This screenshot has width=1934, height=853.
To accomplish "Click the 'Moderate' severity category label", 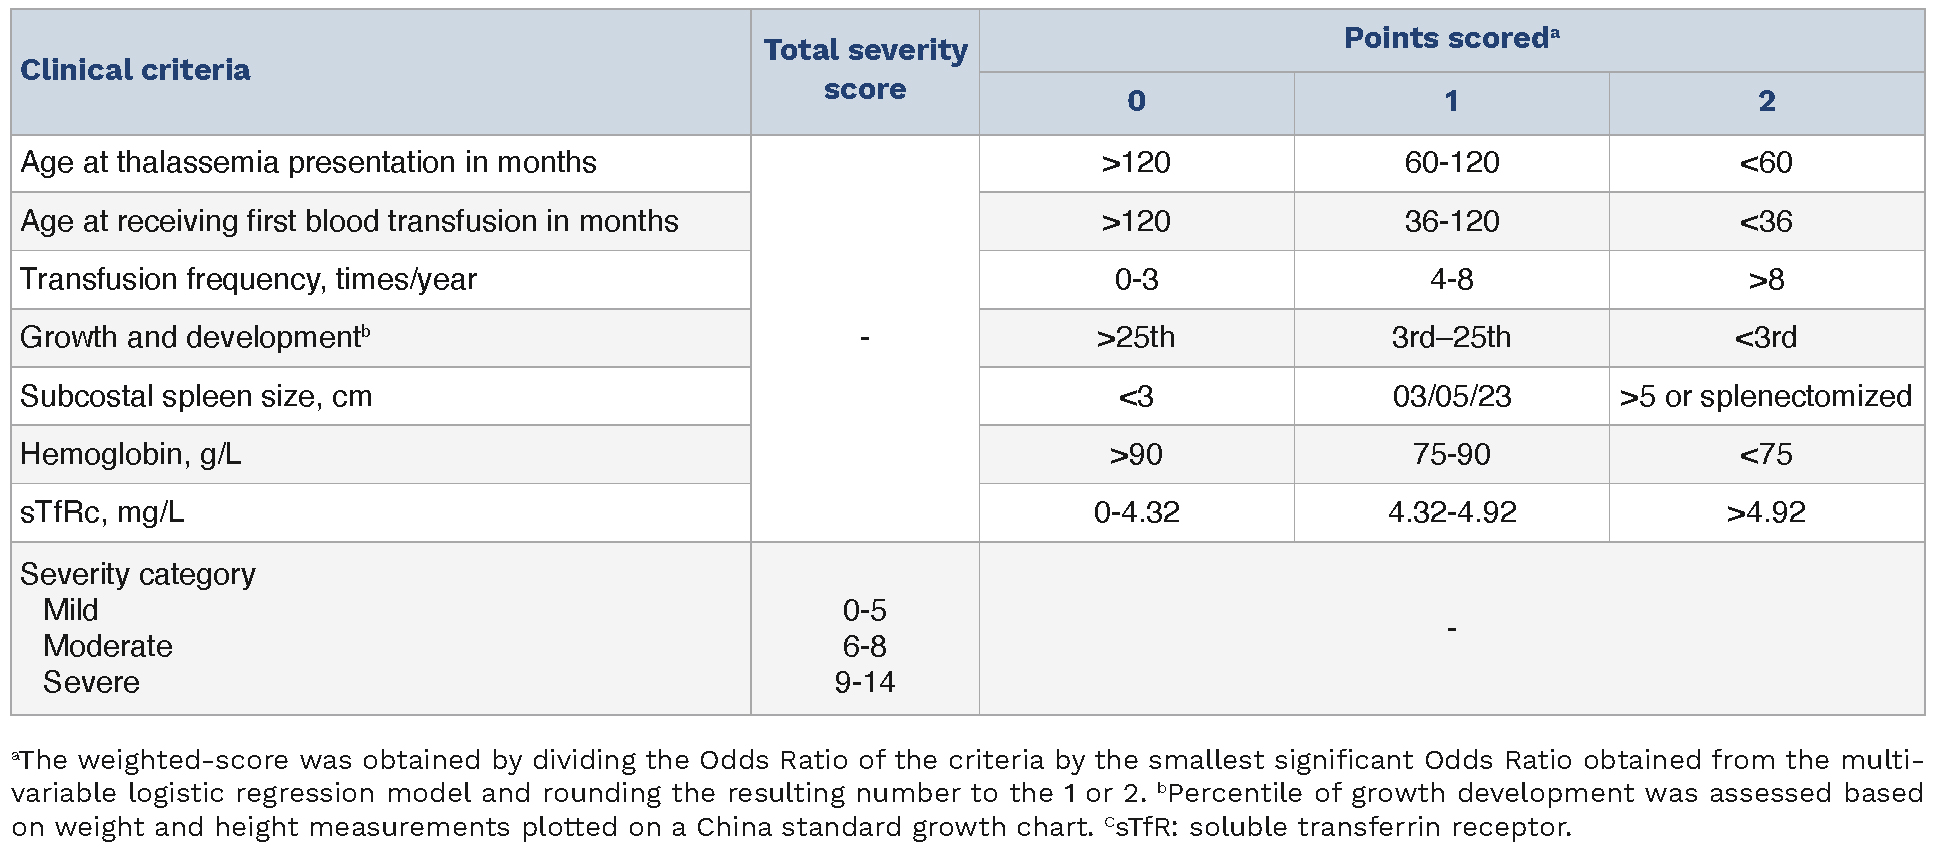I will (x=108, y=646).
